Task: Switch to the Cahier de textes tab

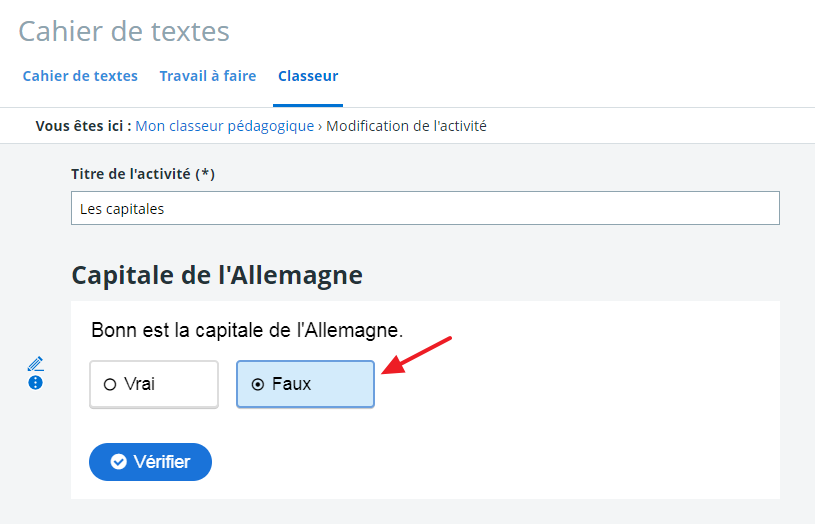Action: tap(80, 76)
